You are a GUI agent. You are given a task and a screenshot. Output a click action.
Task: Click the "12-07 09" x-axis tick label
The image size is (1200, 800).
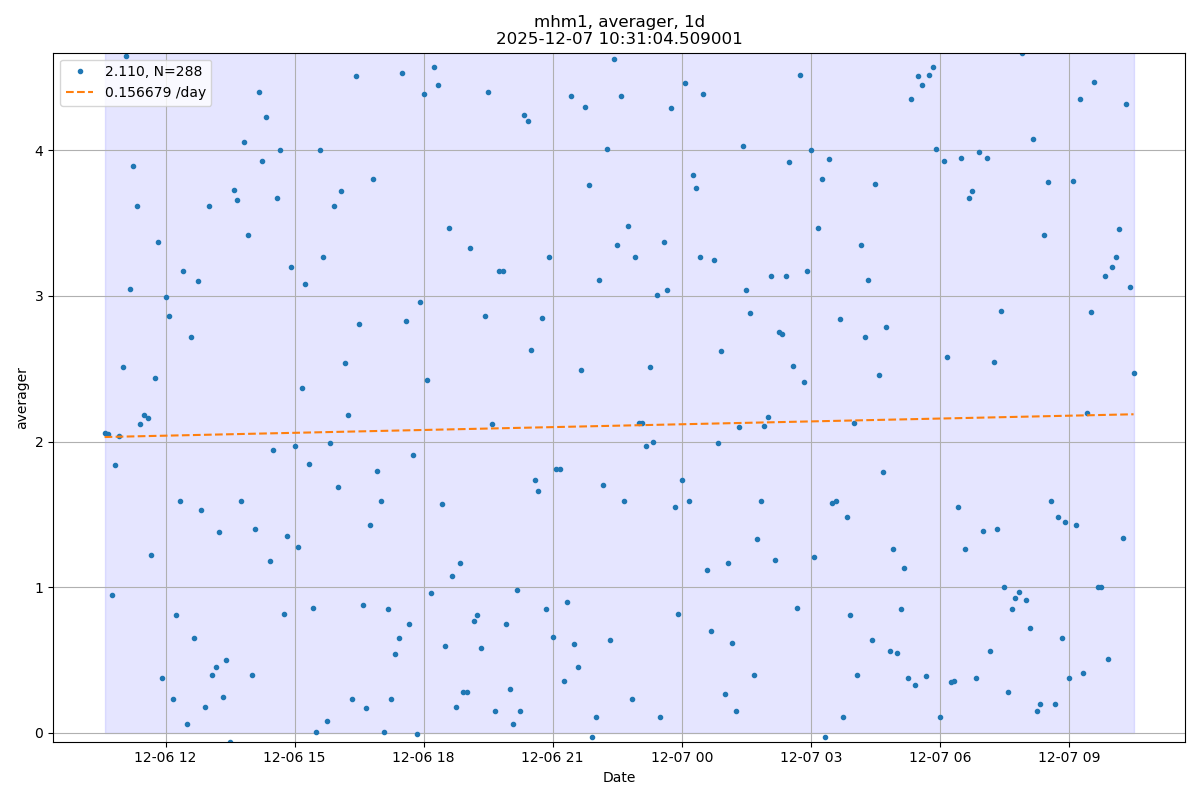point(1069,756)
